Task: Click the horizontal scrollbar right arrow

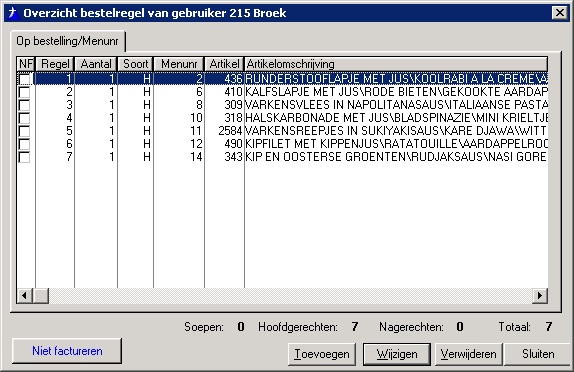Action: [540, 295]
